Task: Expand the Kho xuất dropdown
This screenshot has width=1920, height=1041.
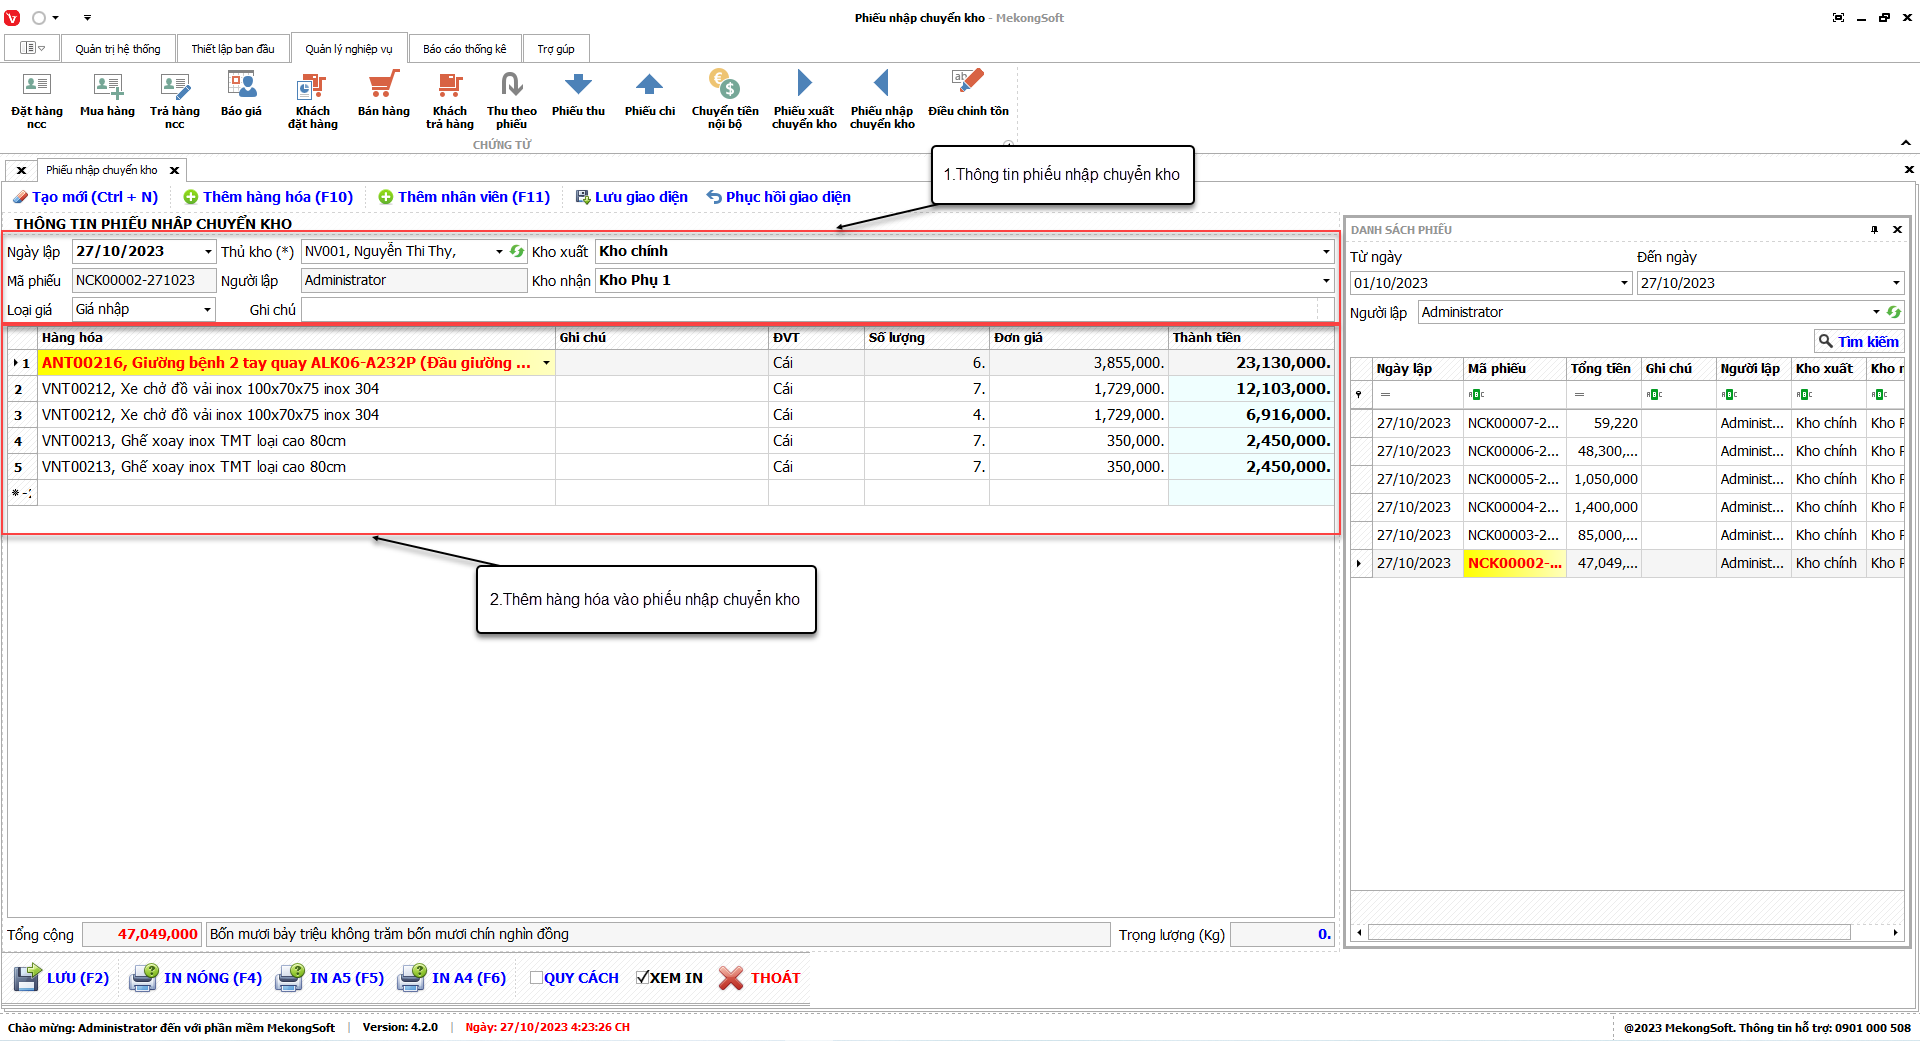Action: coord(1326,252)
